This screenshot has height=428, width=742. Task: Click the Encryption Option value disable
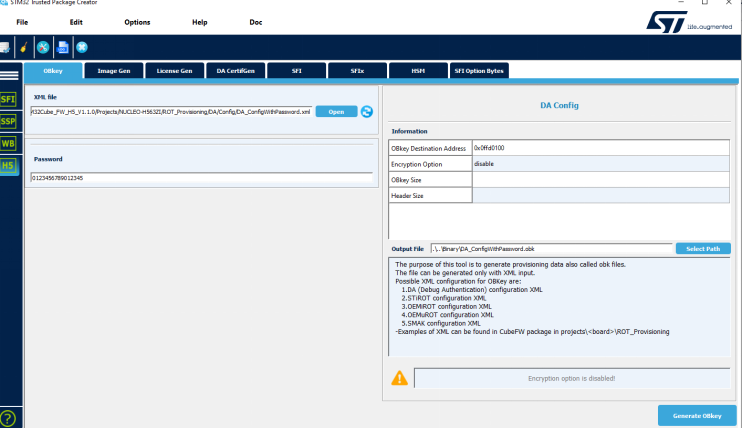pos(601,164)
